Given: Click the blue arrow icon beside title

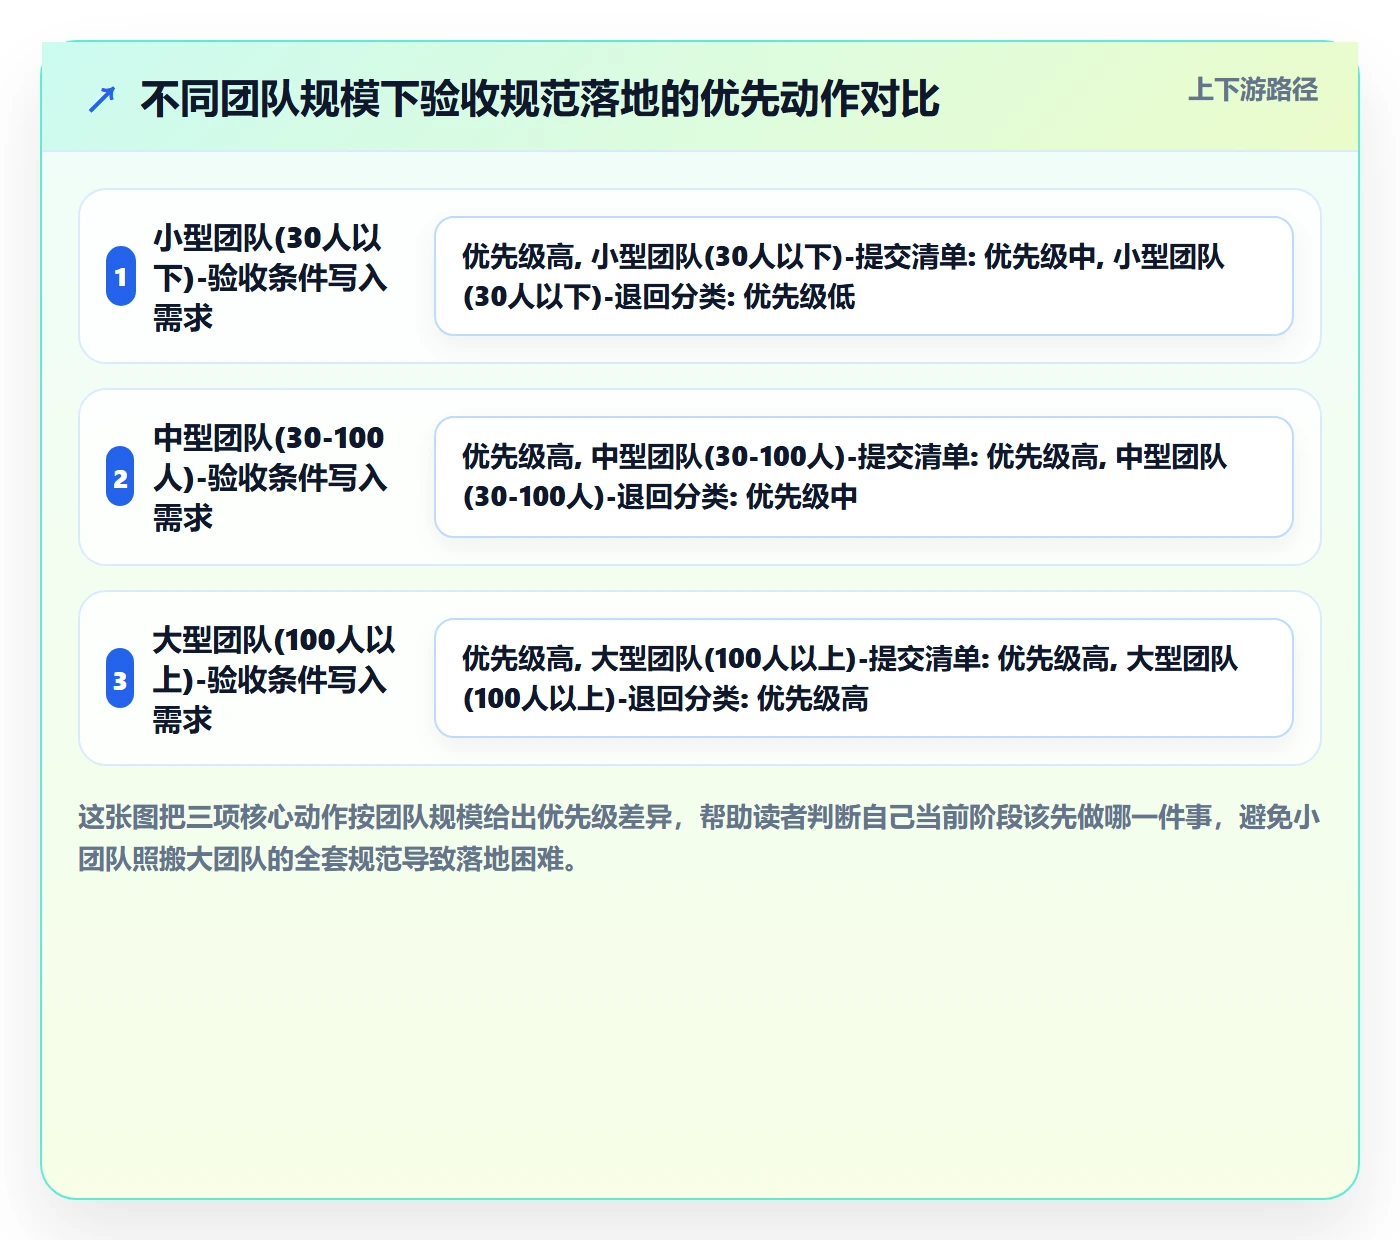Looking at the screenshot, I should 102,99.
